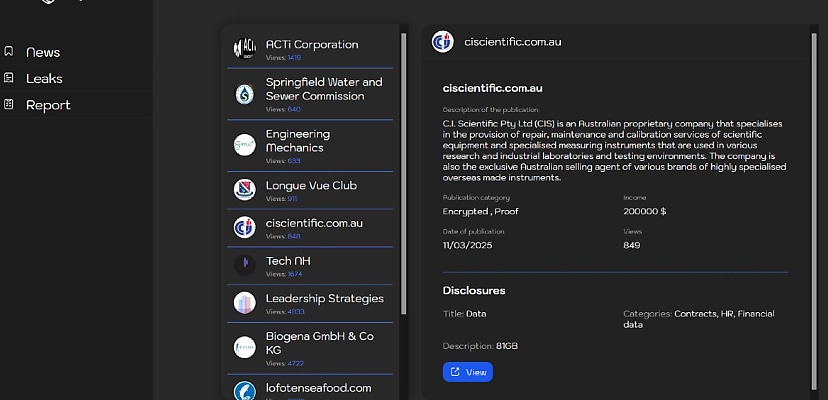Open the News section
This screenshot has height=400, width=828.
(42, 52)
